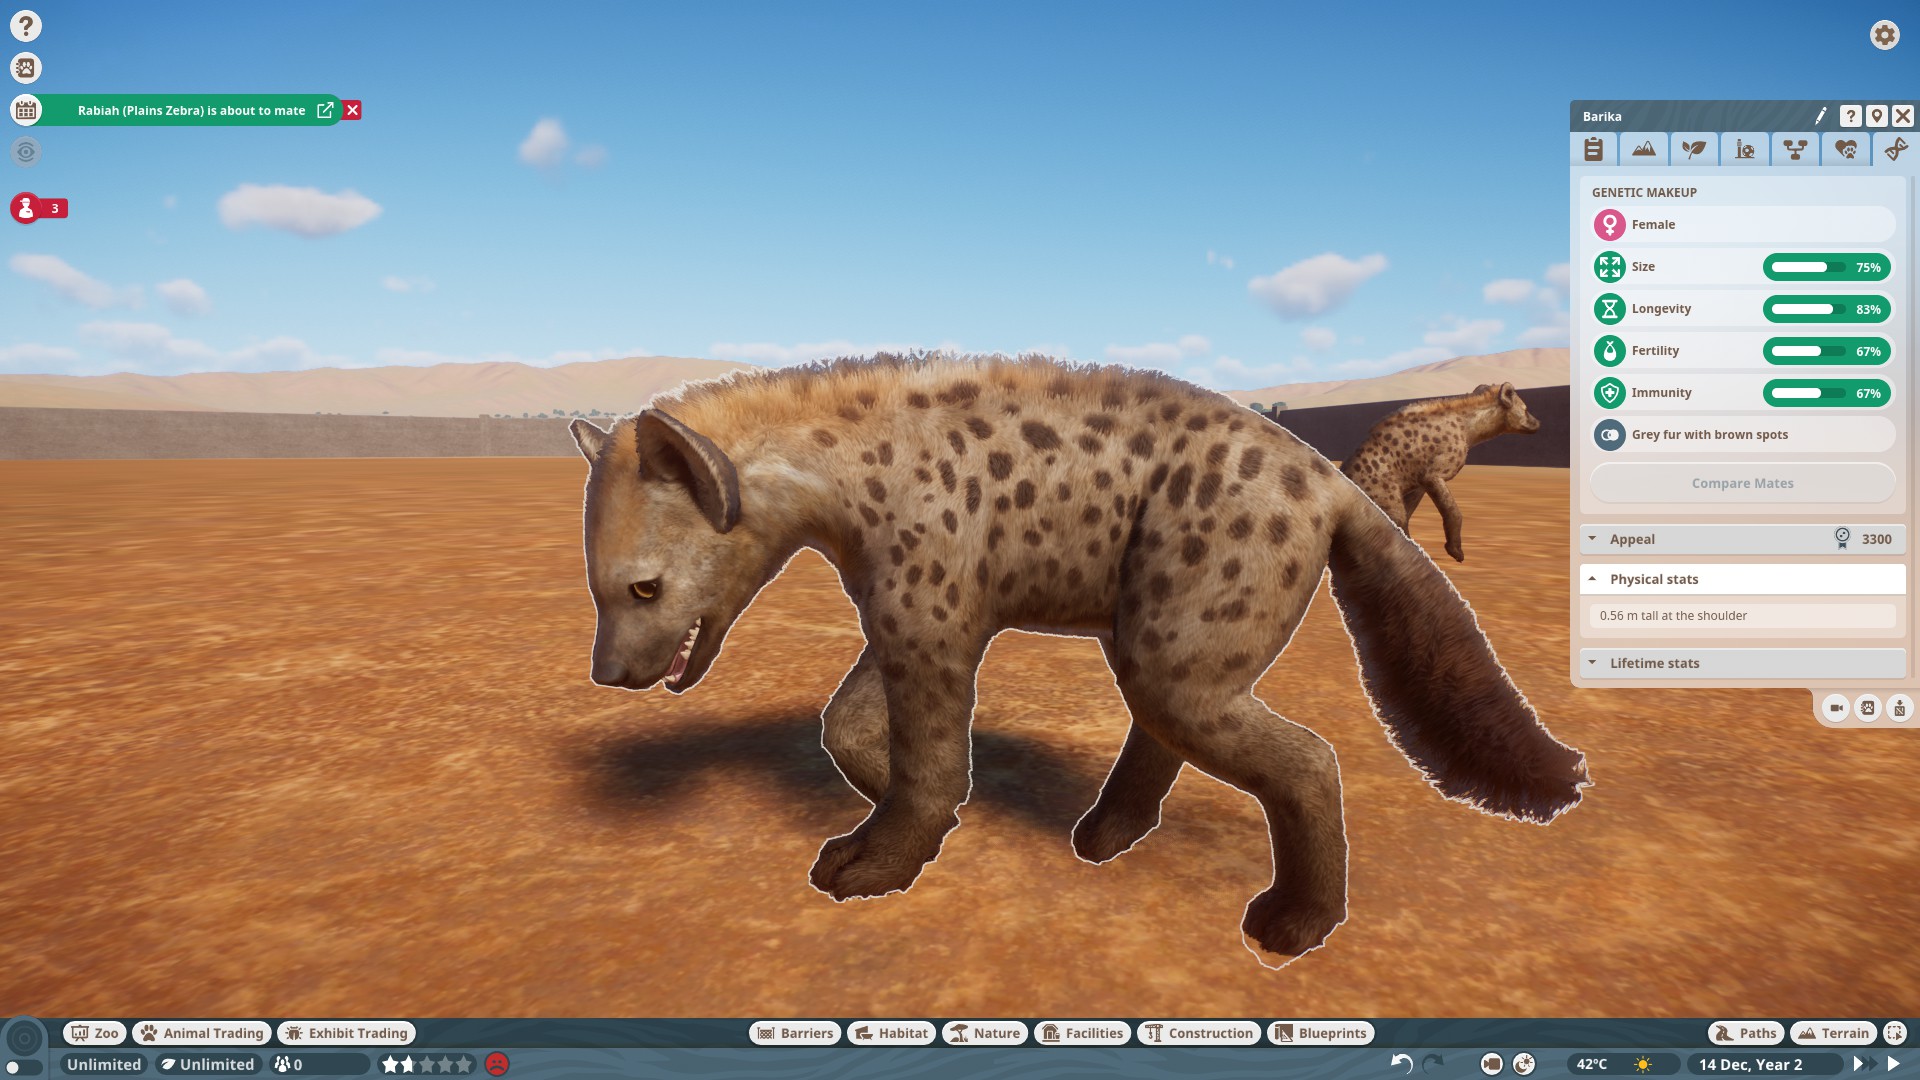Screen dimensions: 1920x1080
Task: Open the Paths tool
Action: (x=1746, y=1033)
